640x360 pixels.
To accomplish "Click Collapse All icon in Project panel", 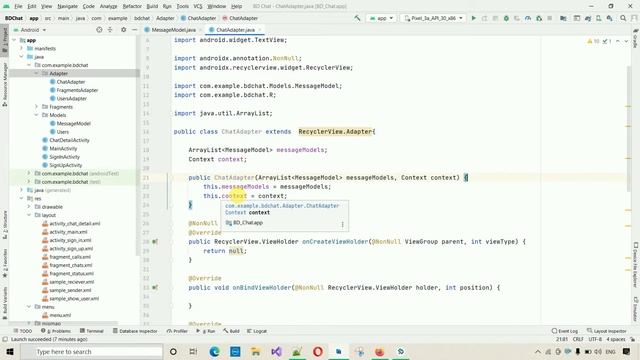I will [110, 30].
